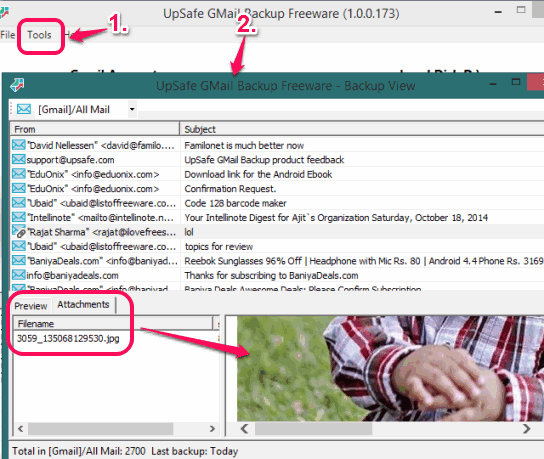
Task: Select the 'topics for review' email
Action: [x=219, y=247]
